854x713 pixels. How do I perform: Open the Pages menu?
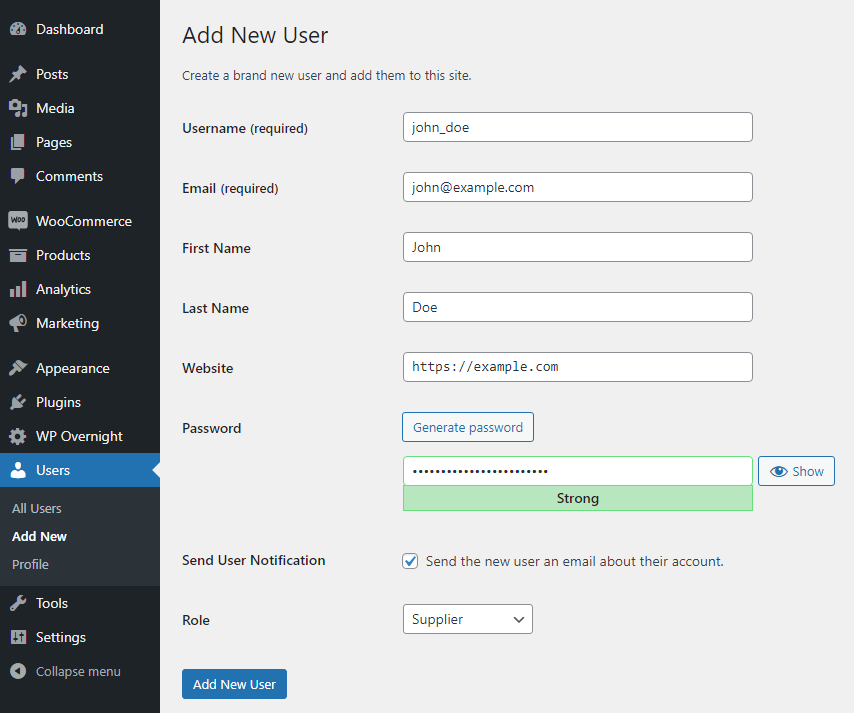point(54,142)
